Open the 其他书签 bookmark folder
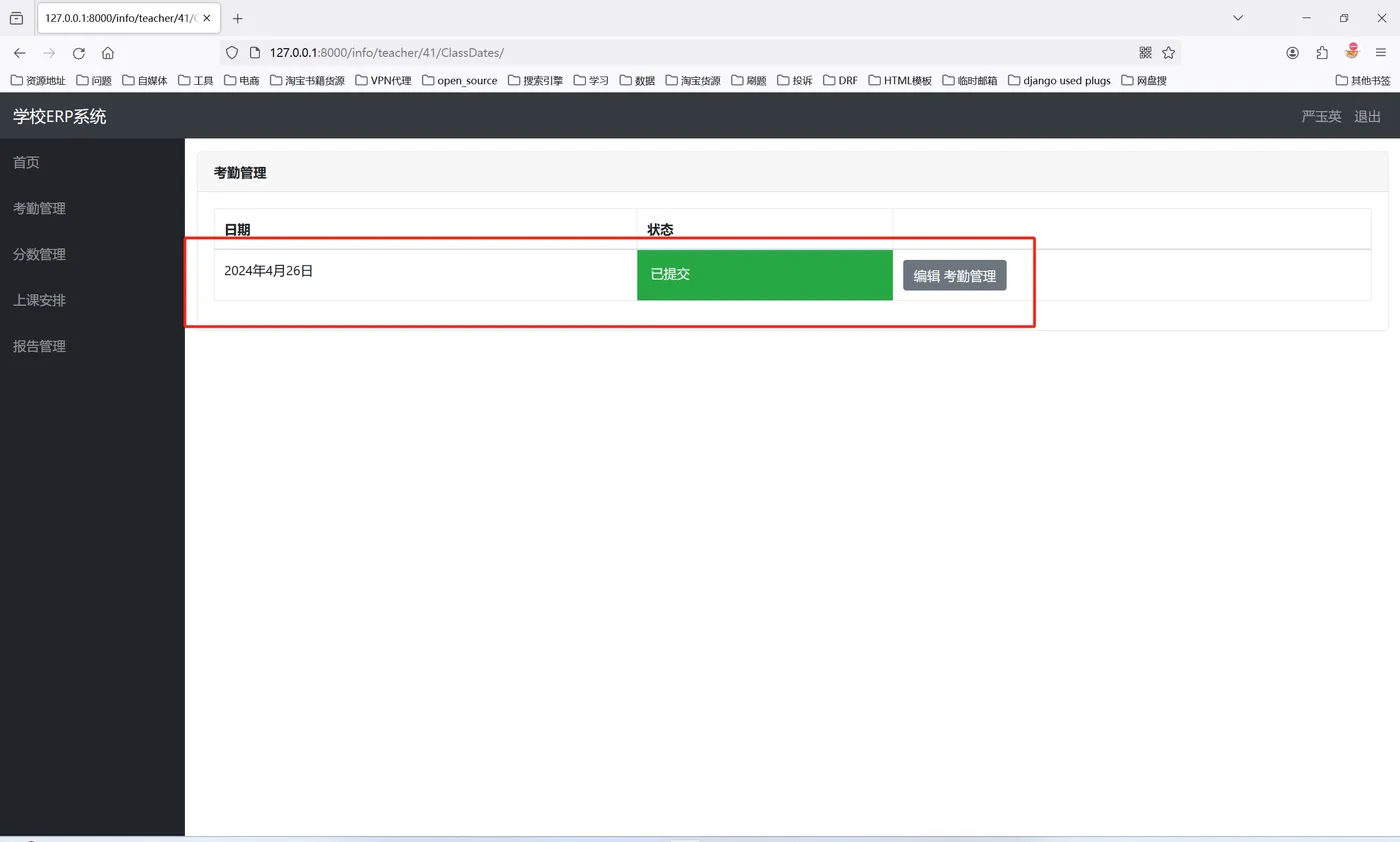The width and height of the screenshot is (1400, 842). [x=1363, y=80]
